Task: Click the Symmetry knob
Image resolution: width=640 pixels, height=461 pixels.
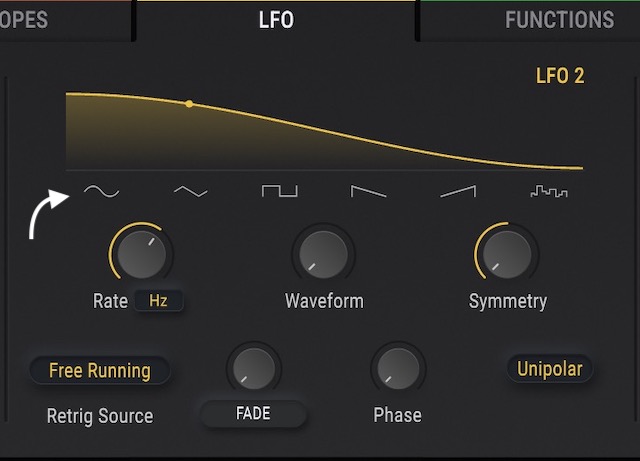Action: (x=506, y=254)
